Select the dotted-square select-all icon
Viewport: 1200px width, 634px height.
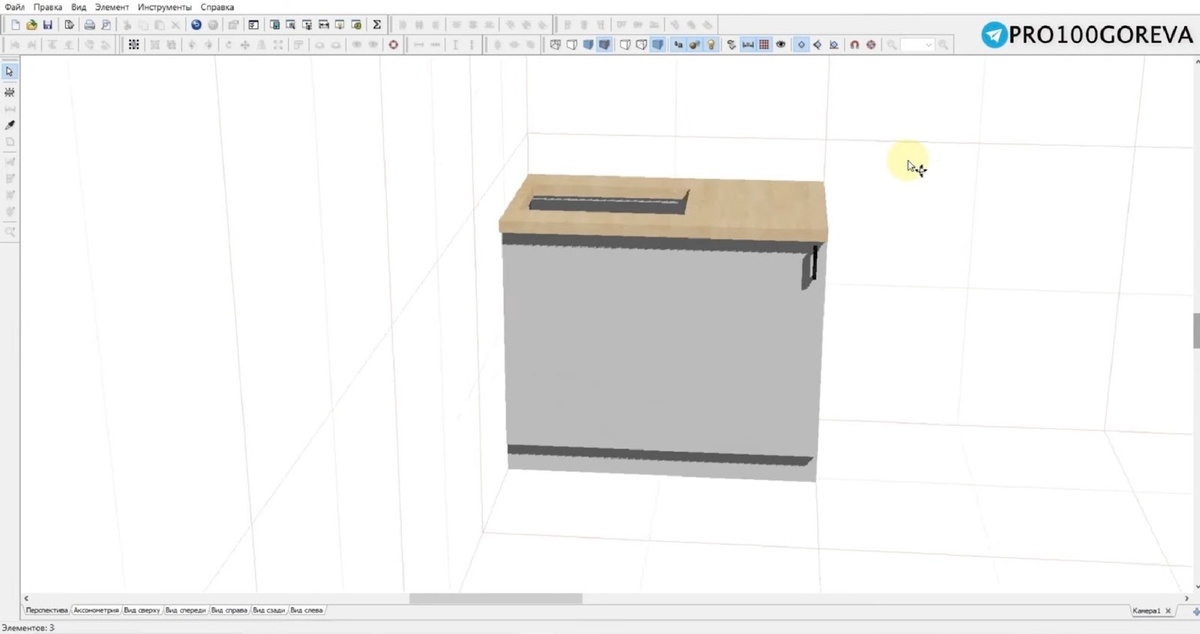(x=134, y=44)
